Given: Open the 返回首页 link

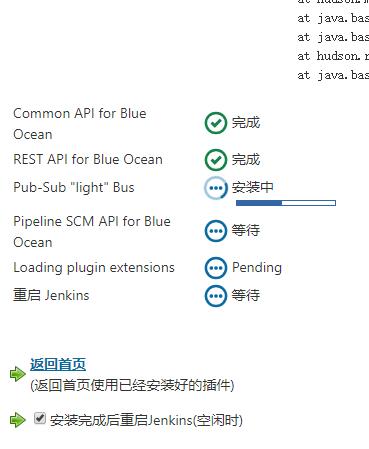Looking at the screenshot, I should coord(58,365).
